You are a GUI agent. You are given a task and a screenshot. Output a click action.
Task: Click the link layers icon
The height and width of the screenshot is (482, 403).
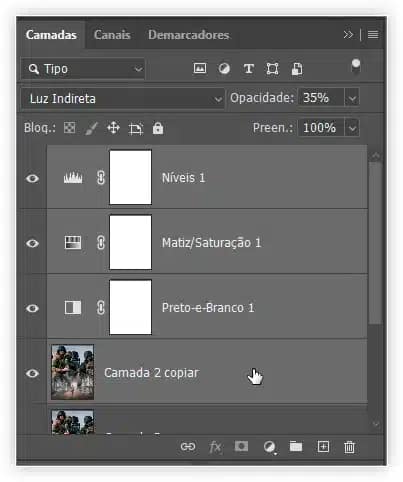click(188, 446)
